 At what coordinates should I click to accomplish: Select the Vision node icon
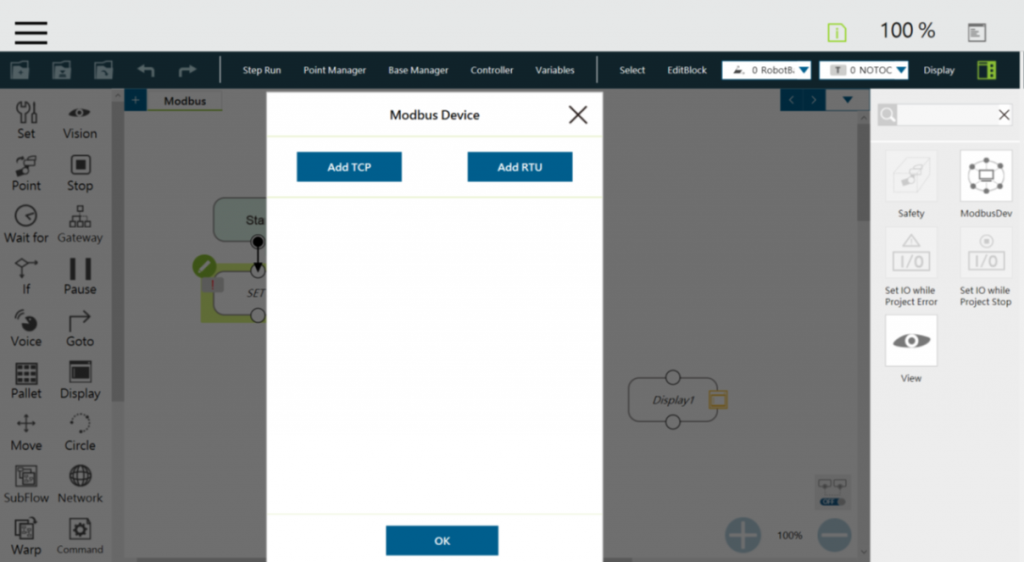click(80, 115)
